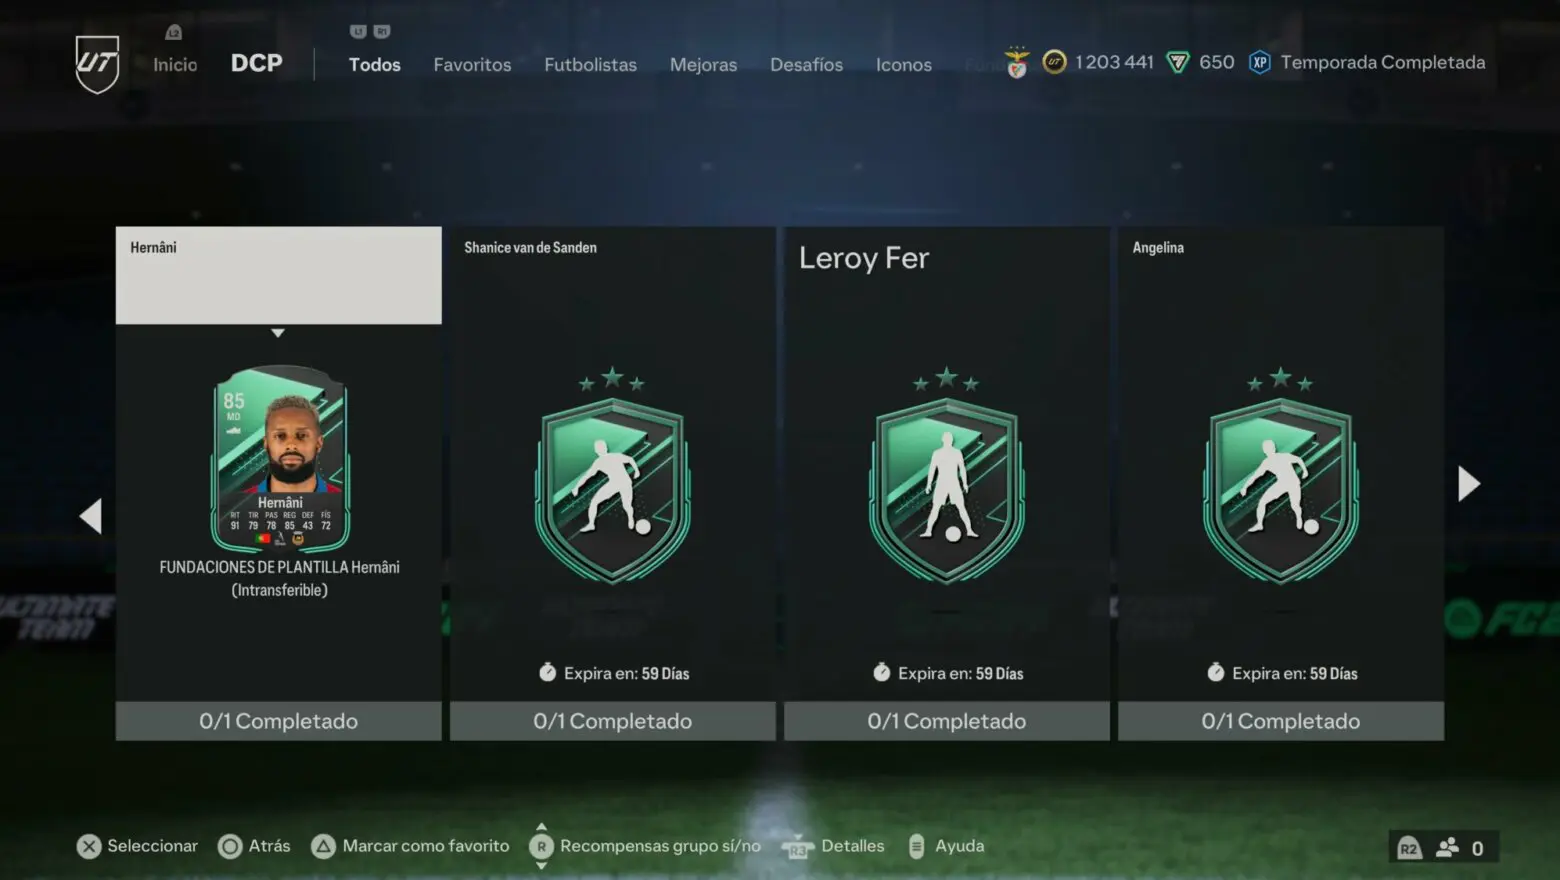This screenshot has width=1560, height=880.
Task: Click the green FC points icon
Action: pos(1178,63)
